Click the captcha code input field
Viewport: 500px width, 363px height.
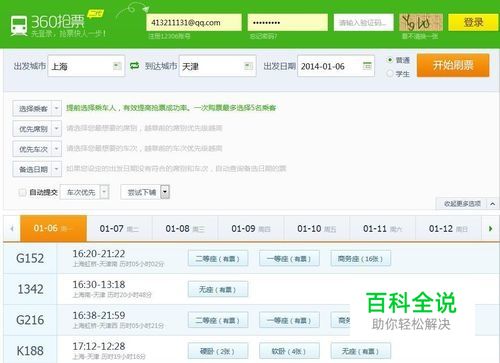tap(364, 22)
